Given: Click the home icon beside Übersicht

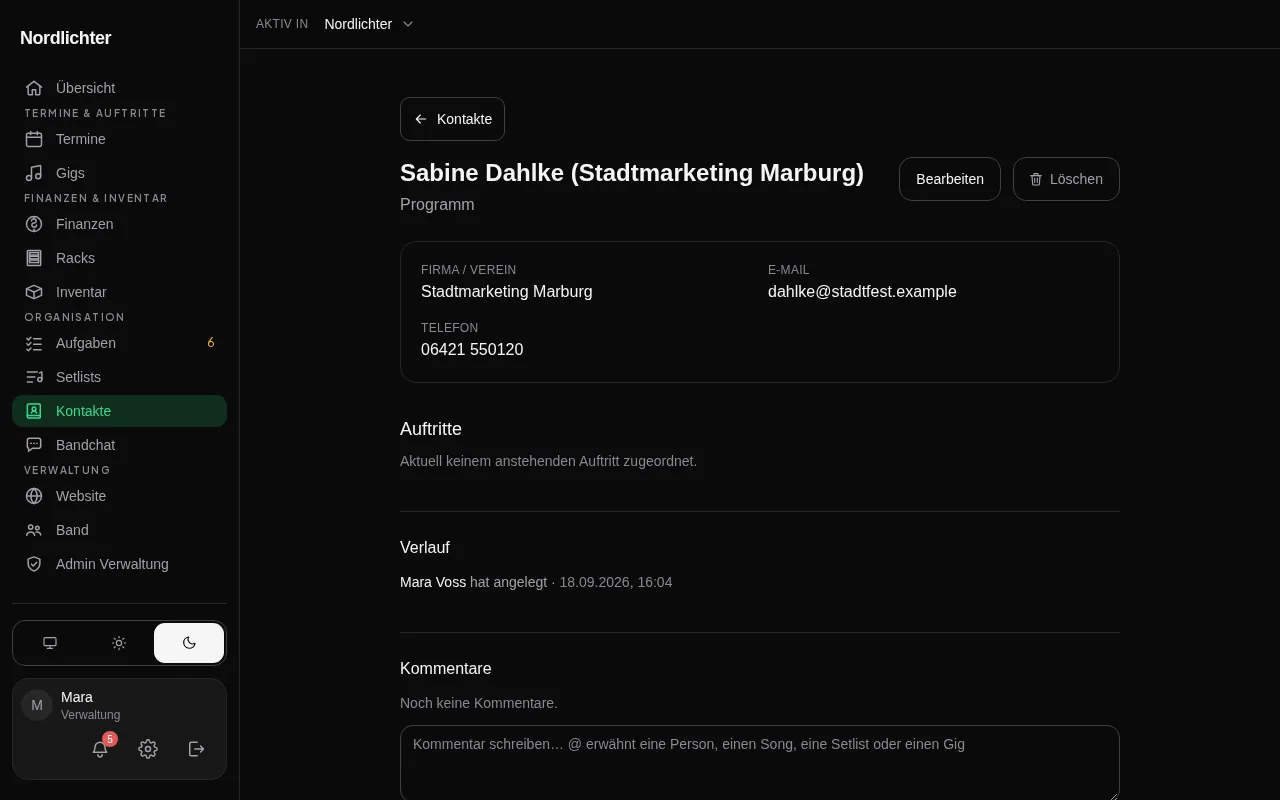Looking at the screenshot, I should pyautogui.click(x=34, y=88).
